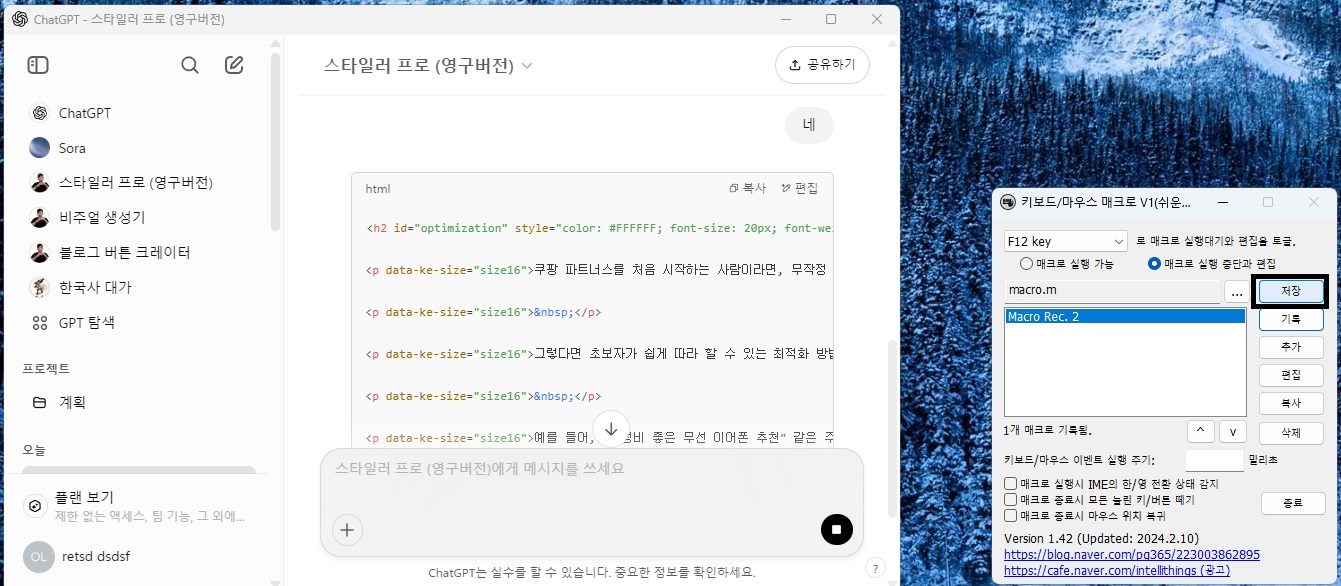
Task: Move macro up with ^ button
Action: (x=1201, y=431)
